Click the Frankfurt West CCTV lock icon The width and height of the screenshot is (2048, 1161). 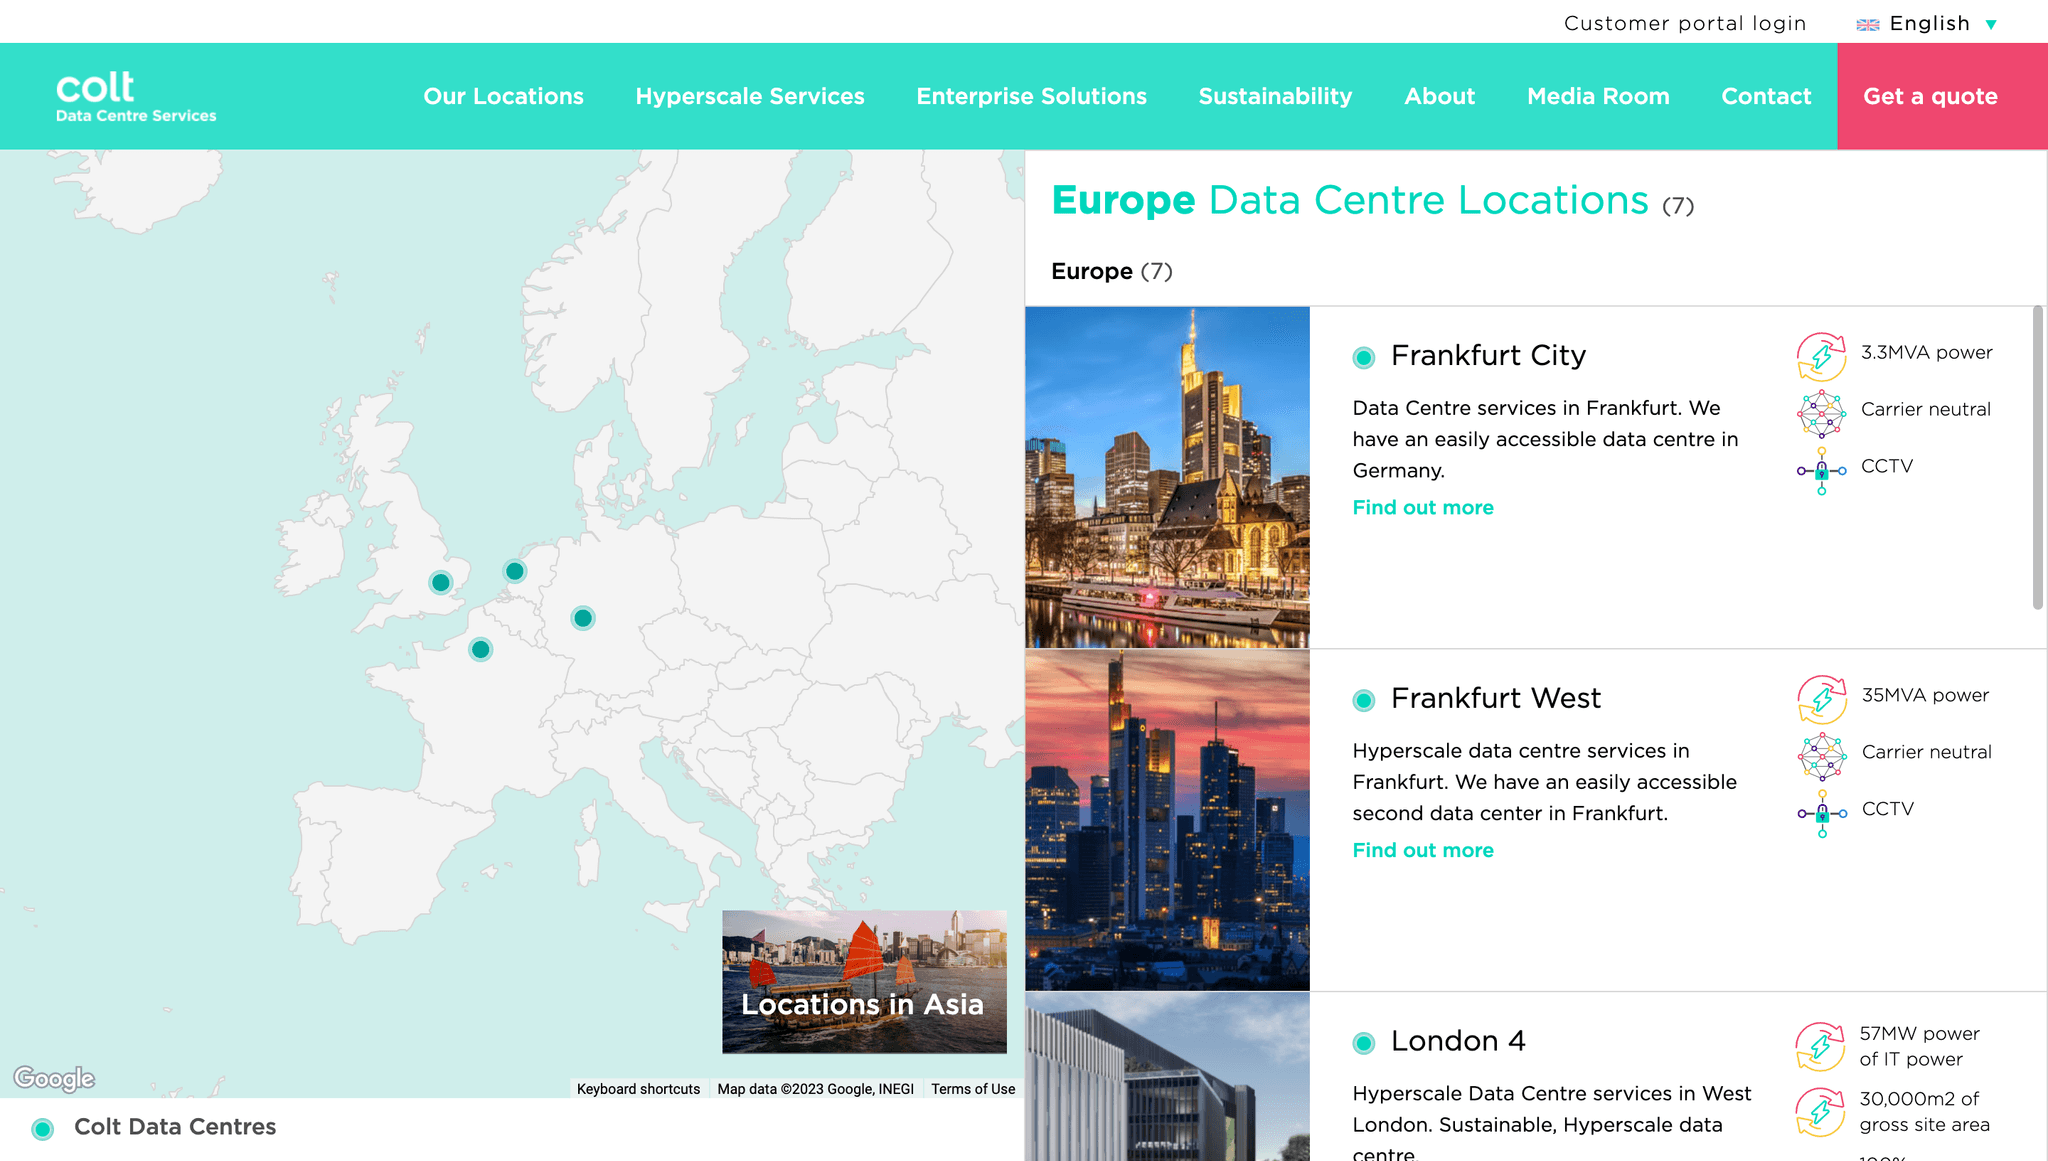(1821, 813)
